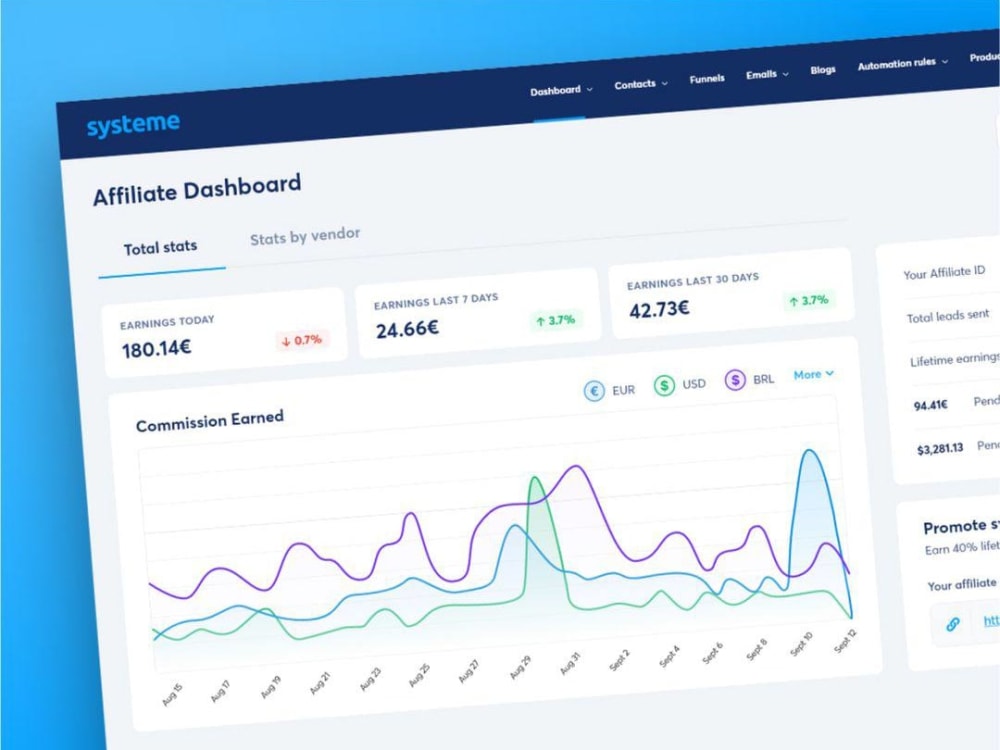Switch to Stats by vendor tab
The width and height of the screenshot is (1000, 750).
[305, 237]
